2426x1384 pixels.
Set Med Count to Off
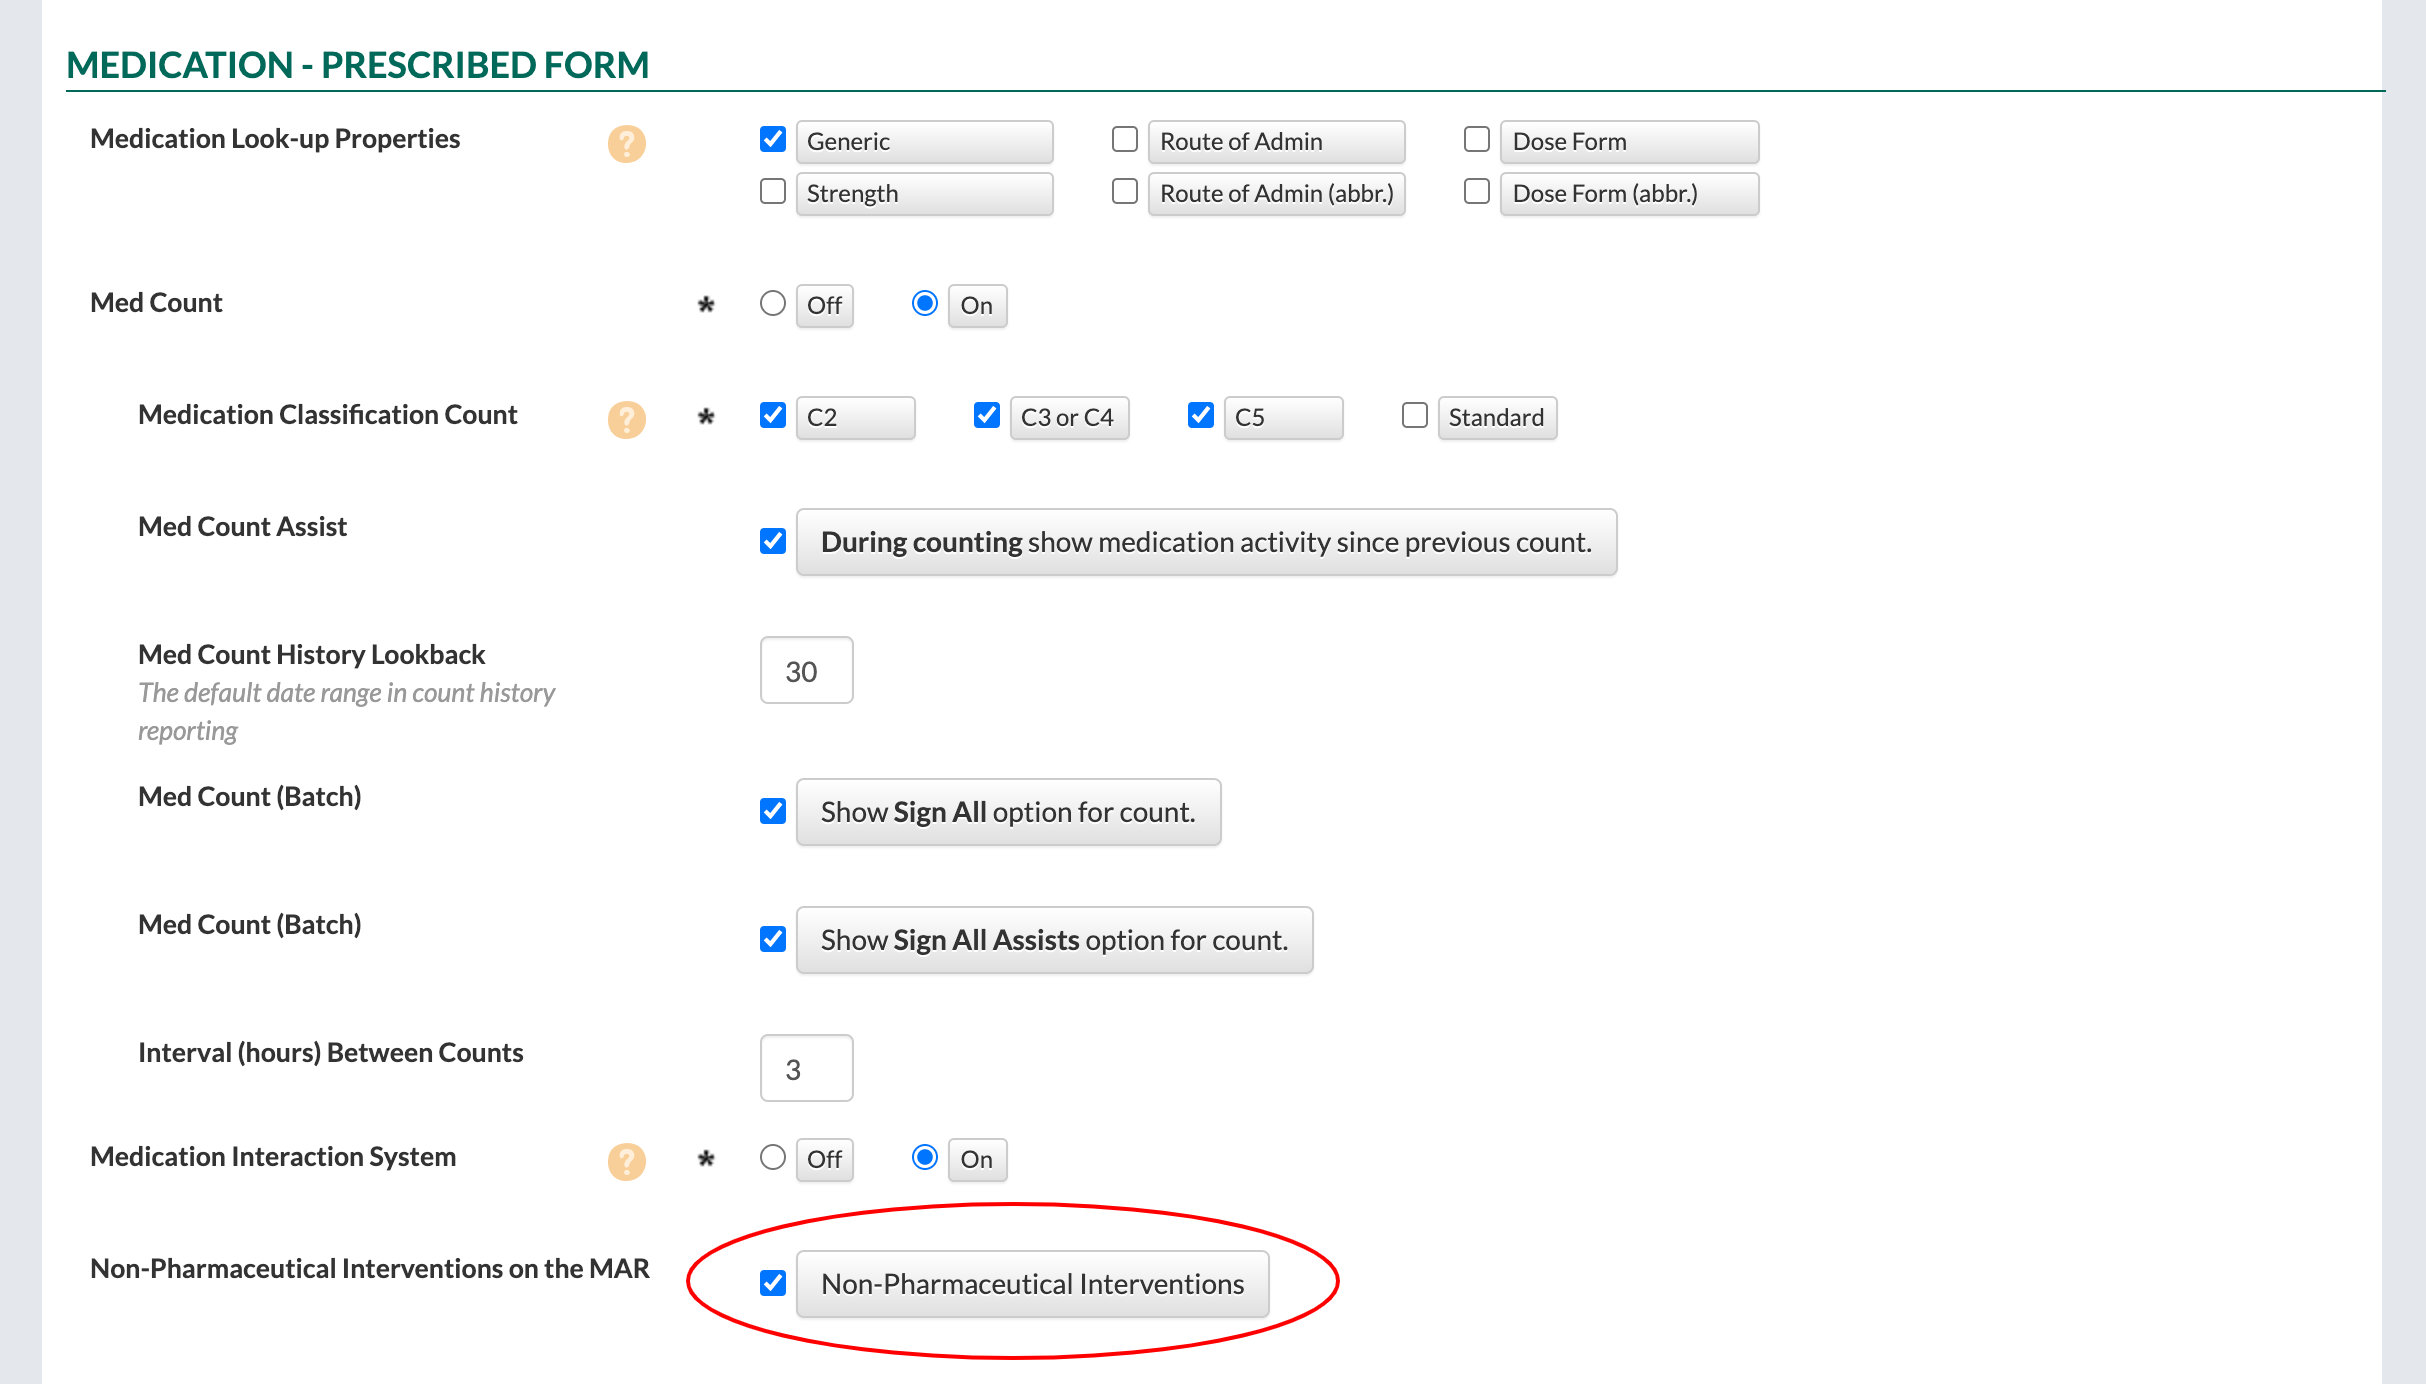772,303
